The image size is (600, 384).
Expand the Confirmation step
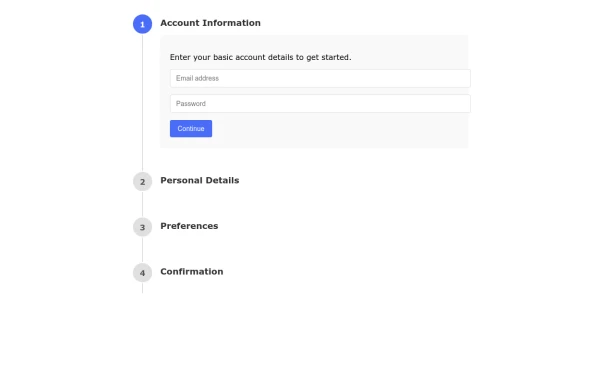(191, 272)
